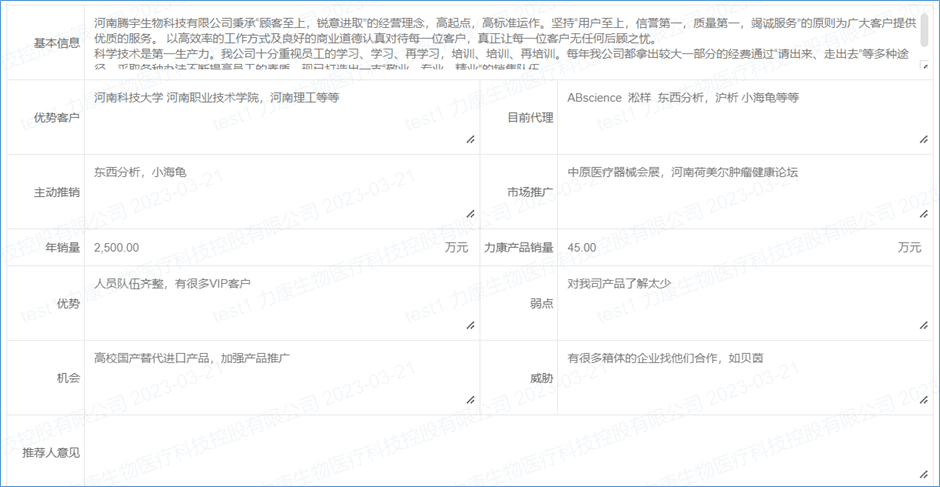Click the resize handle of 目前代理 field

click(x=924, y=141)
